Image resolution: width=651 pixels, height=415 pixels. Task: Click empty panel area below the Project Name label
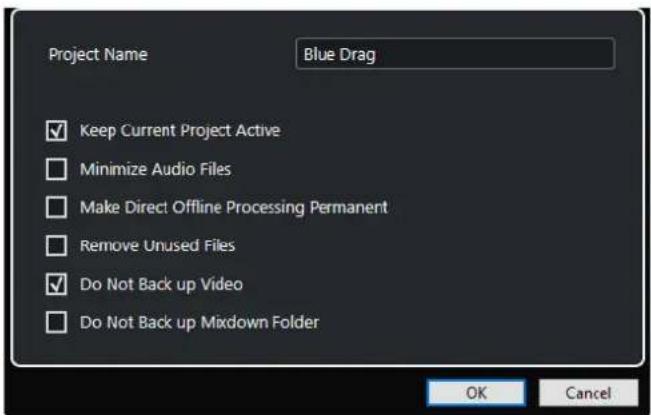coord(125,91)
